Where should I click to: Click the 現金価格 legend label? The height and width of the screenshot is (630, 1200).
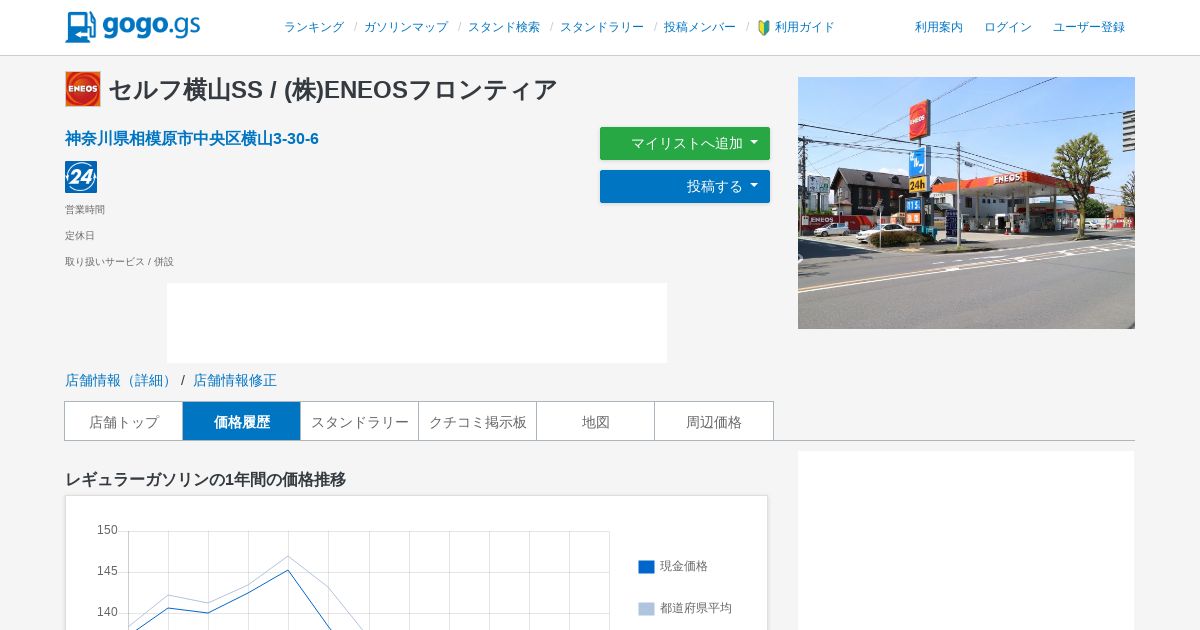pos(684,566)
